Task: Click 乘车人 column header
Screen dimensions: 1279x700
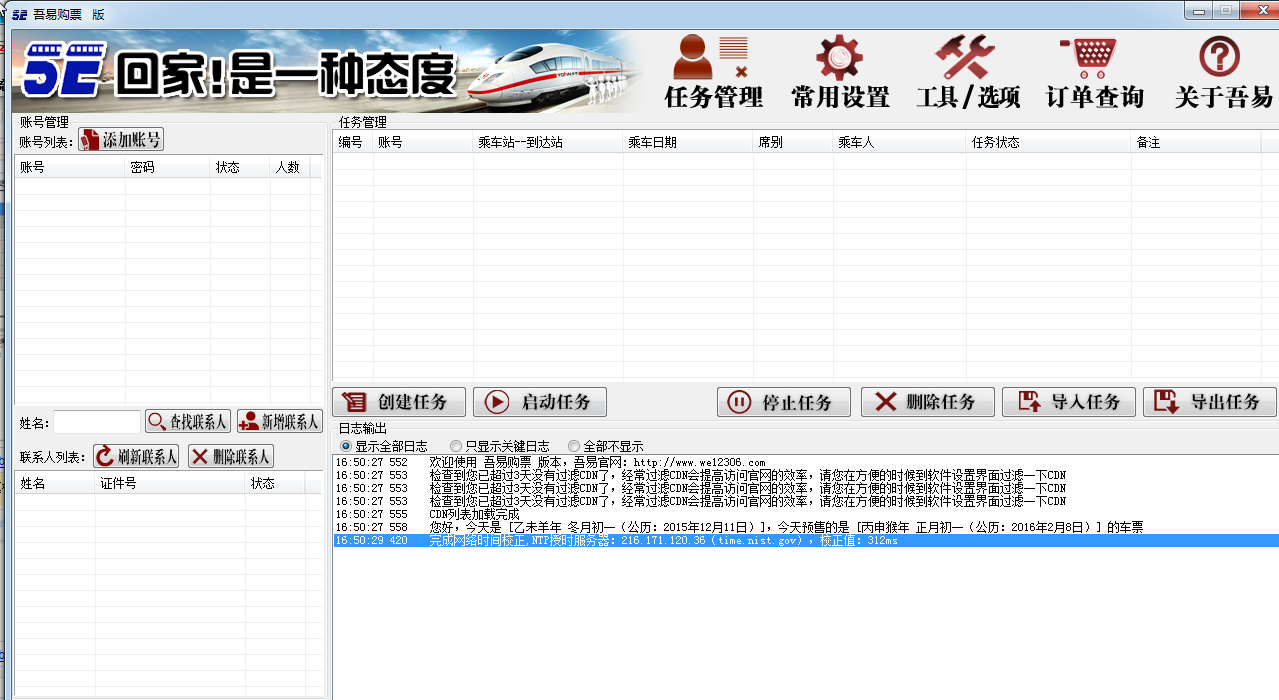Action: click(x=900, y=143)
